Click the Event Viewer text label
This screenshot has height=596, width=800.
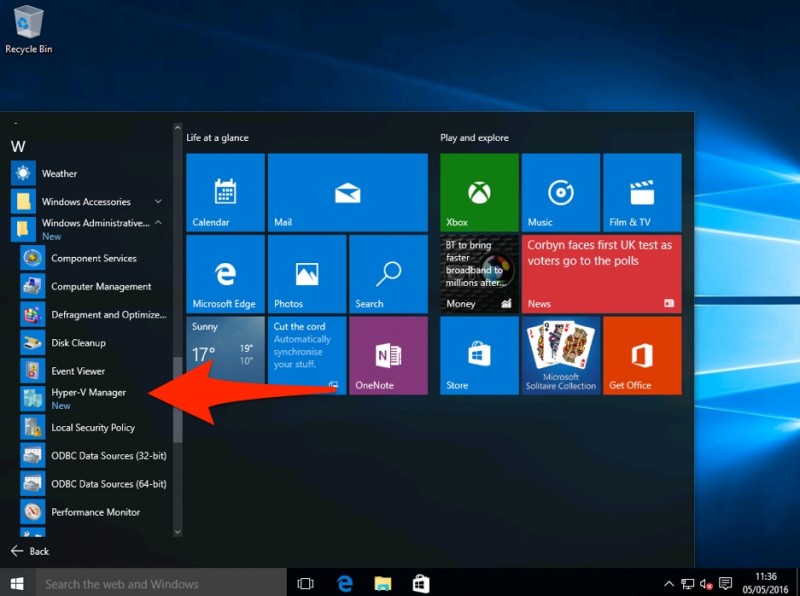click(78, 371)
